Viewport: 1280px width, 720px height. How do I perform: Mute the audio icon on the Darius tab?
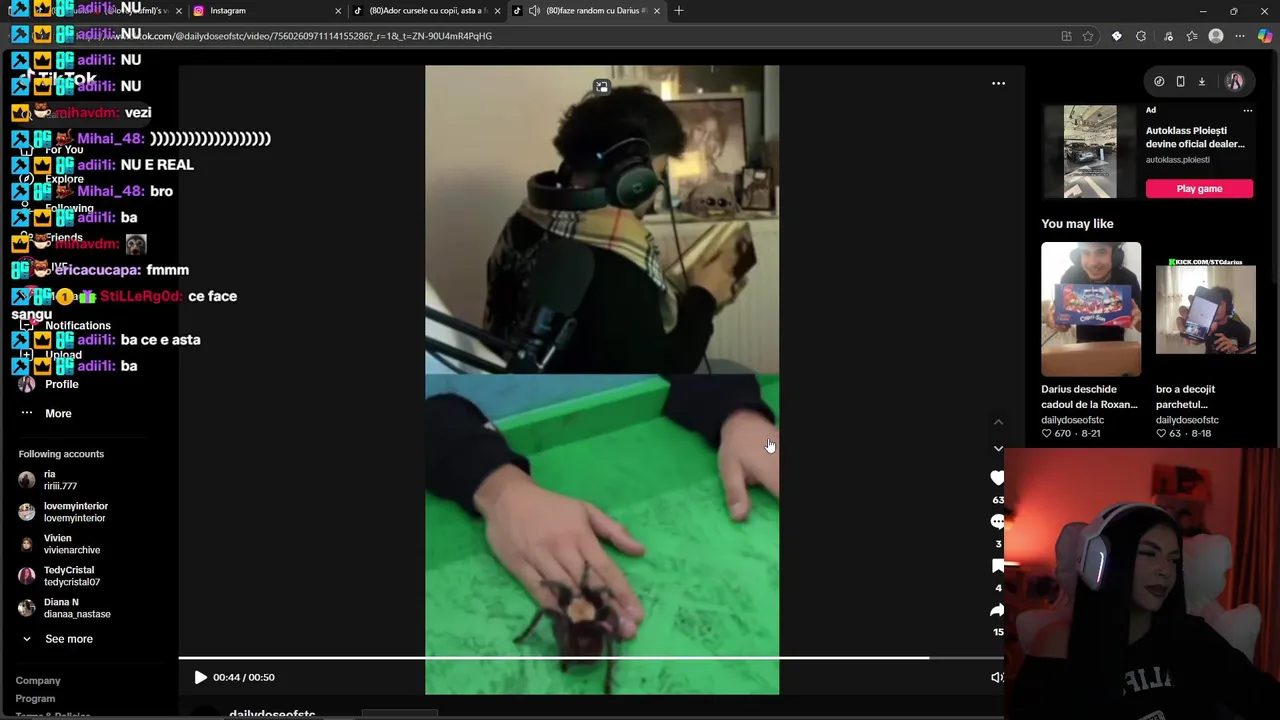(534, 11)
